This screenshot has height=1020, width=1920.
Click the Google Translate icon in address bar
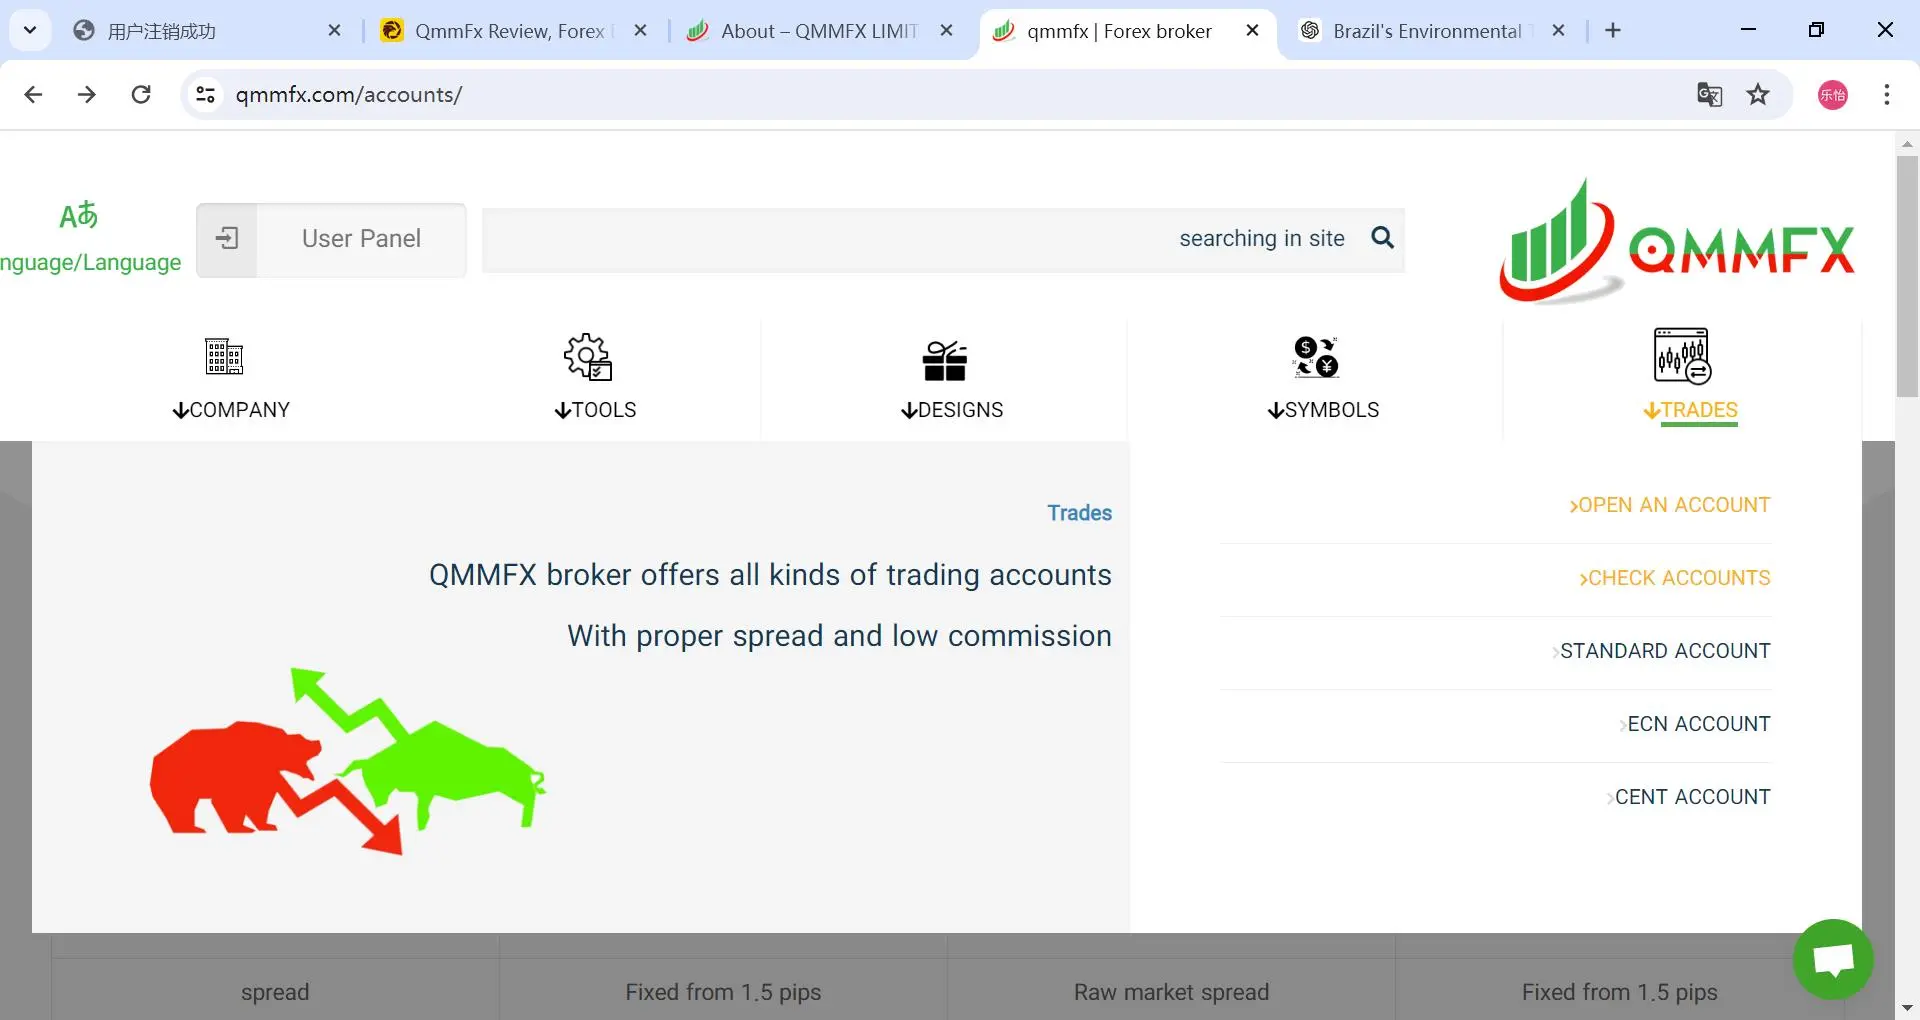pos(1709,95)
